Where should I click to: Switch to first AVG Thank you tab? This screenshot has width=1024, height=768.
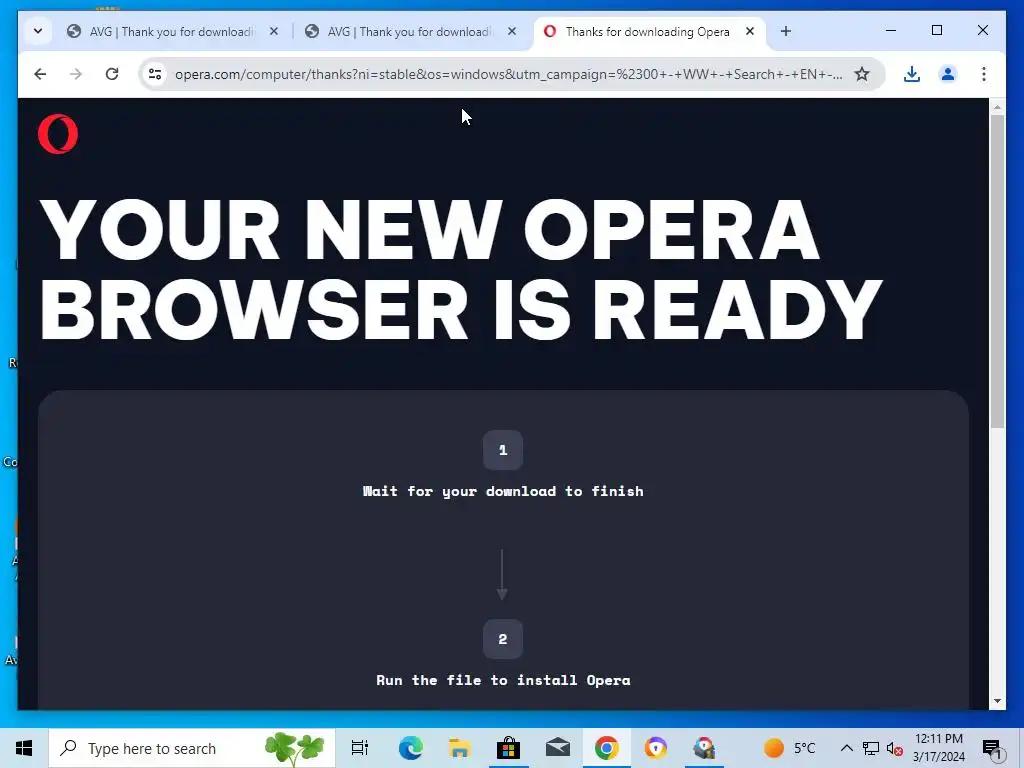click(x=171, y=31)
